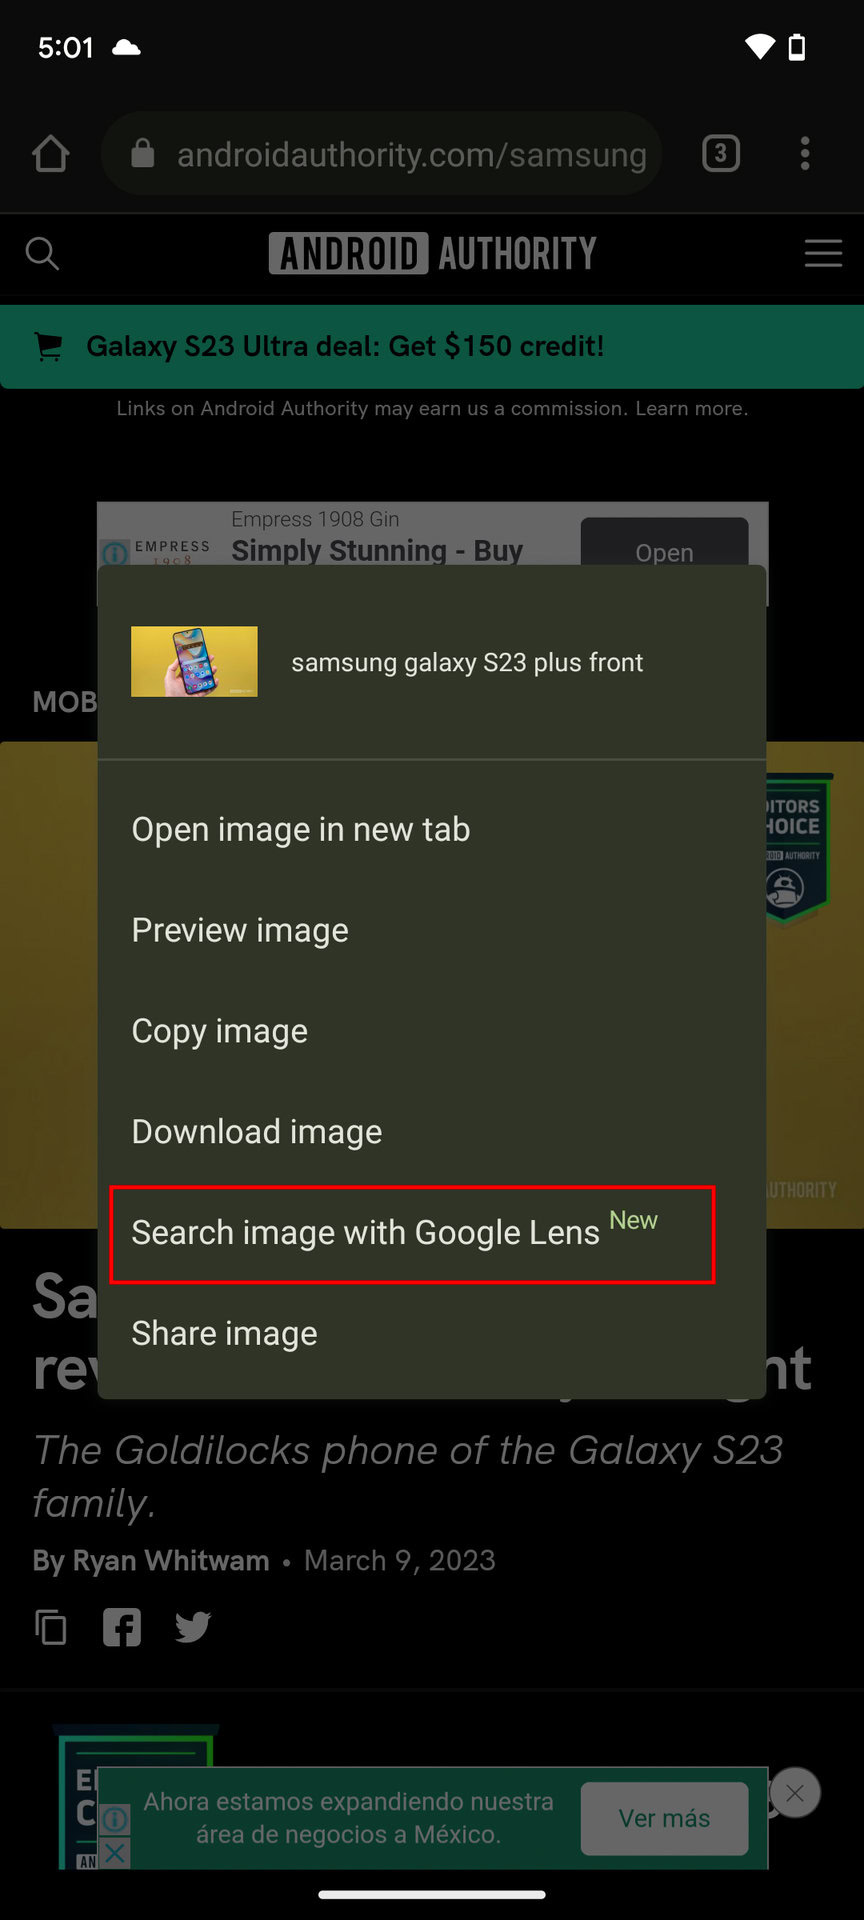This screenshot has width=864, height=1920.
Task: Share article on Twitter
Action: 193,1627
